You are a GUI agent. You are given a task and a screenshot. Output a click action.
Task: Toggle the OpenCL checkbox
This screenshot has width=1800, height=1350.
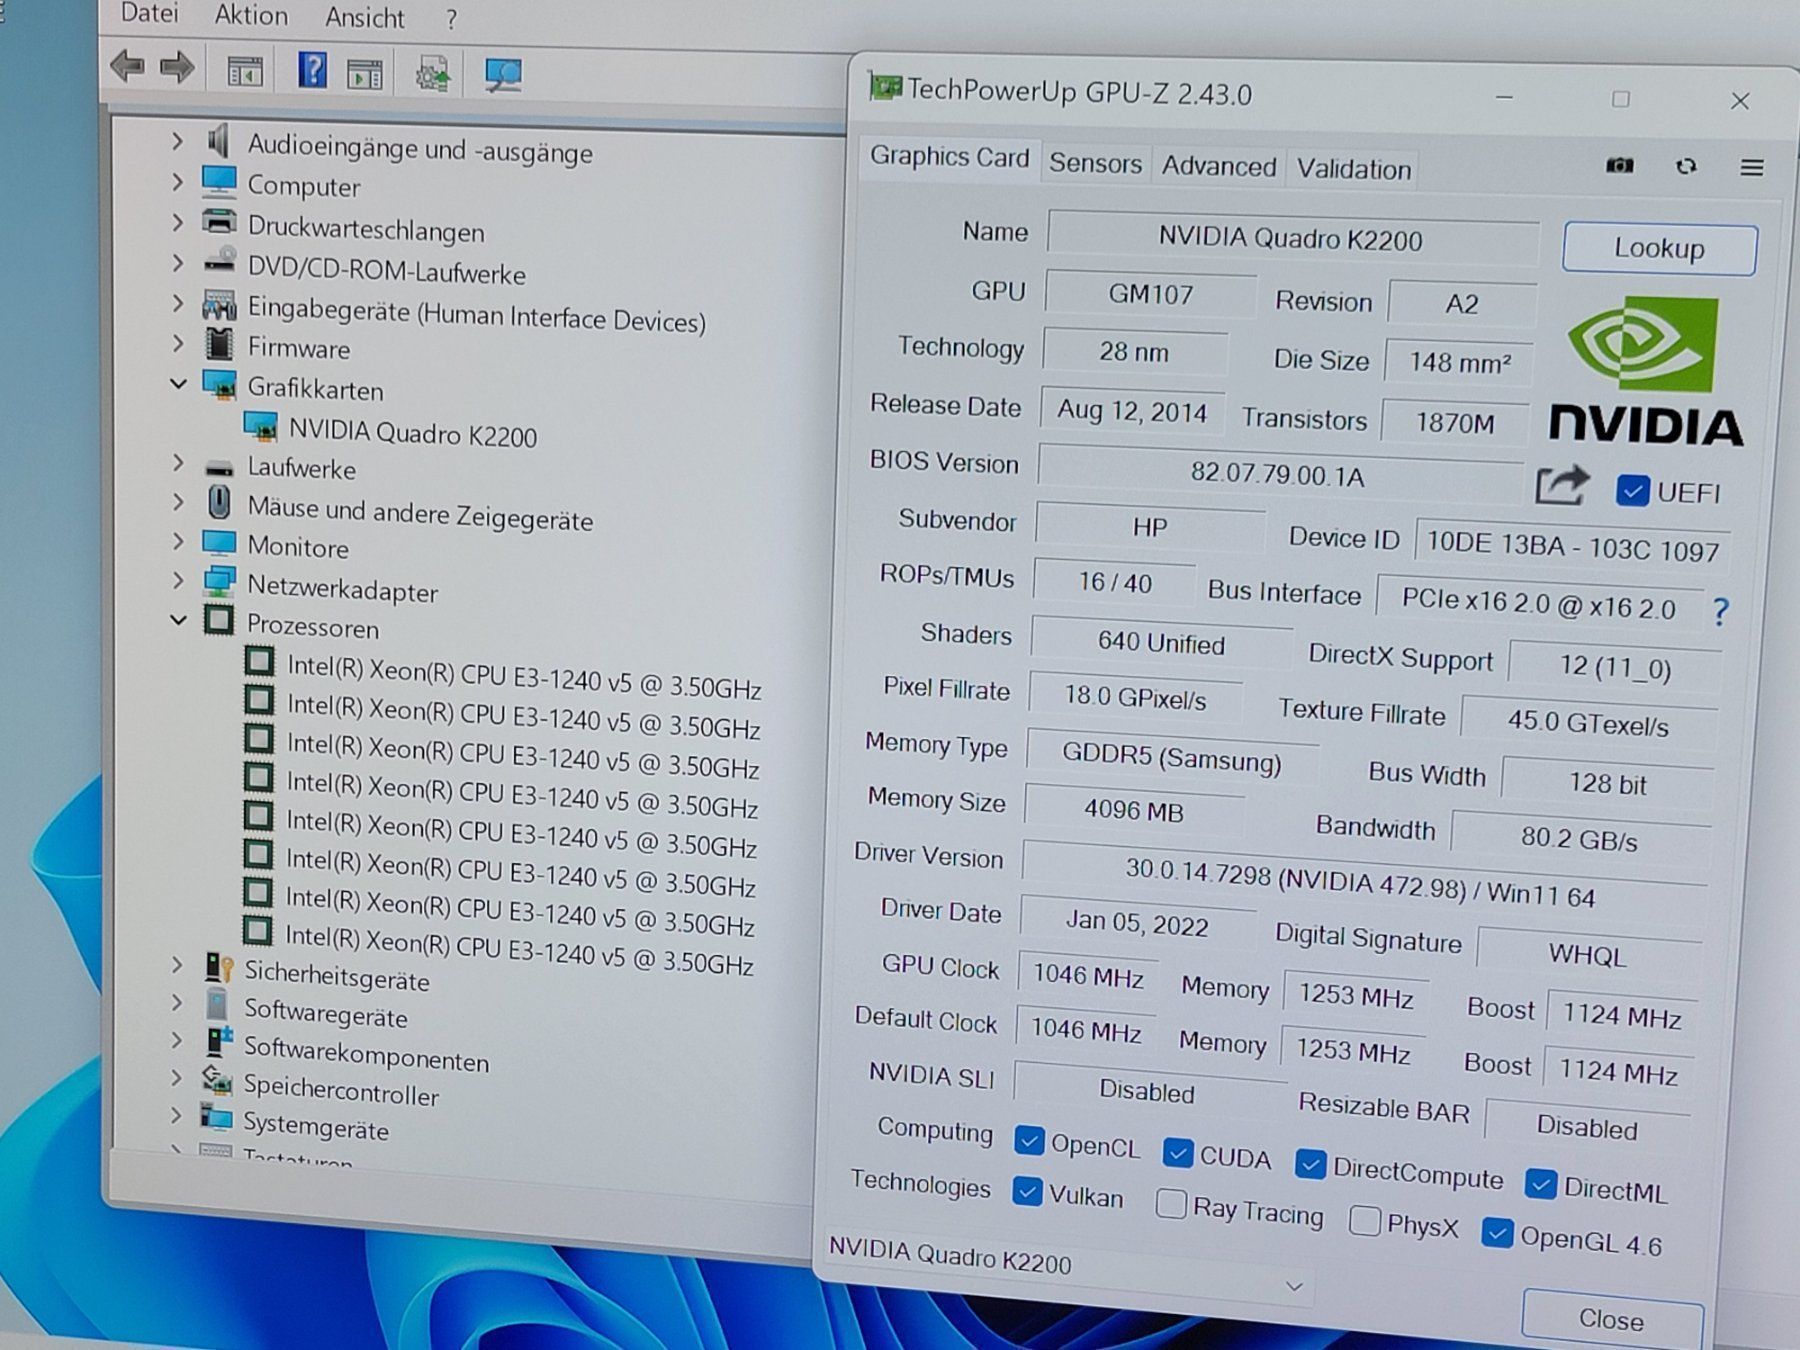[x=1029, y=1140]
